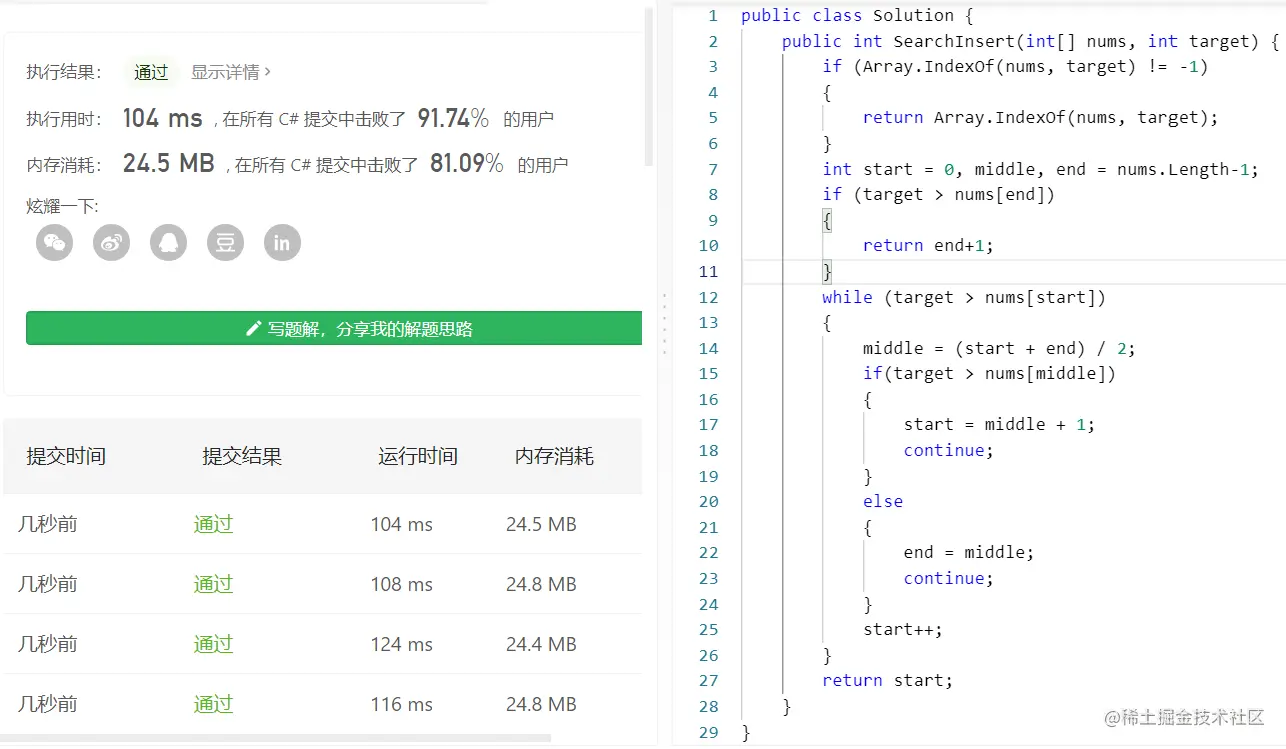The height and width of the screenshot is (749, 1286).
Task: Click the 116 ms runtime cell
Action: tap(401, 704)
